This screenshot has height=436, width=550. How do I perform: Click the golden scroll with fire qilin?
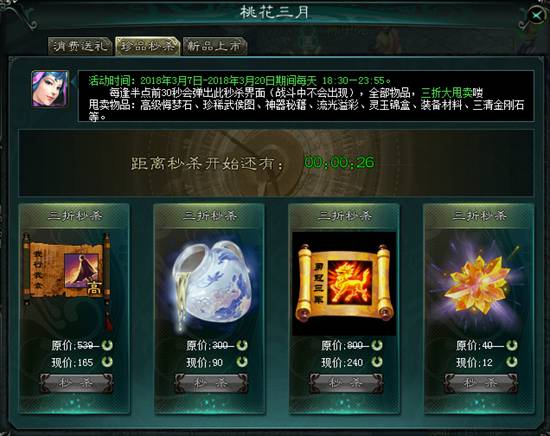344,283
